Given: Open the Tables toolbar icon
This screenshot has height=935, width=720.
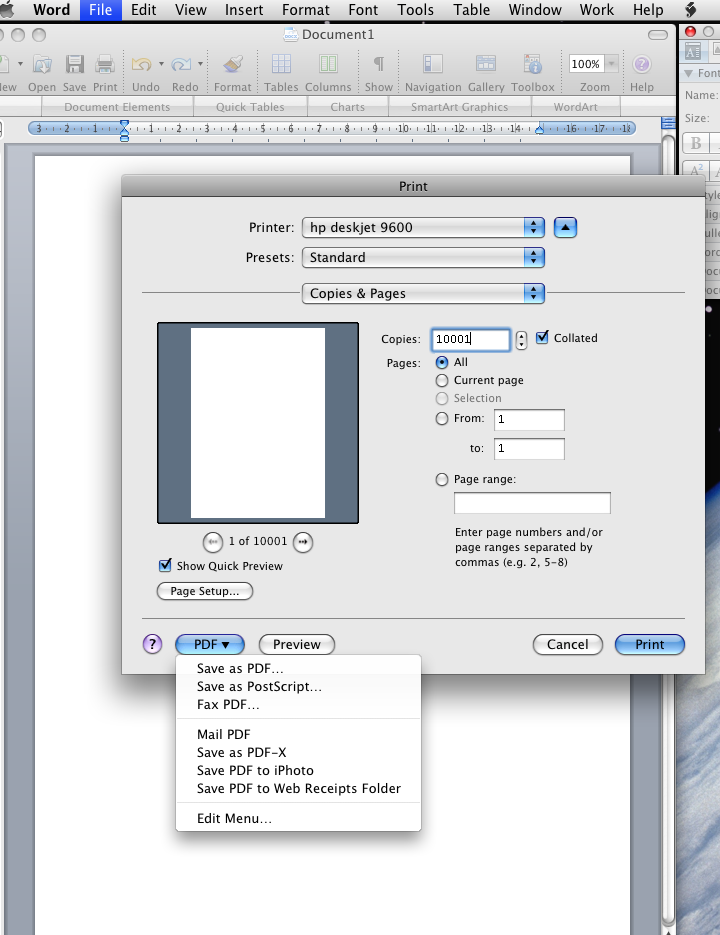Looking at the screenshot, I should [281, 64].
